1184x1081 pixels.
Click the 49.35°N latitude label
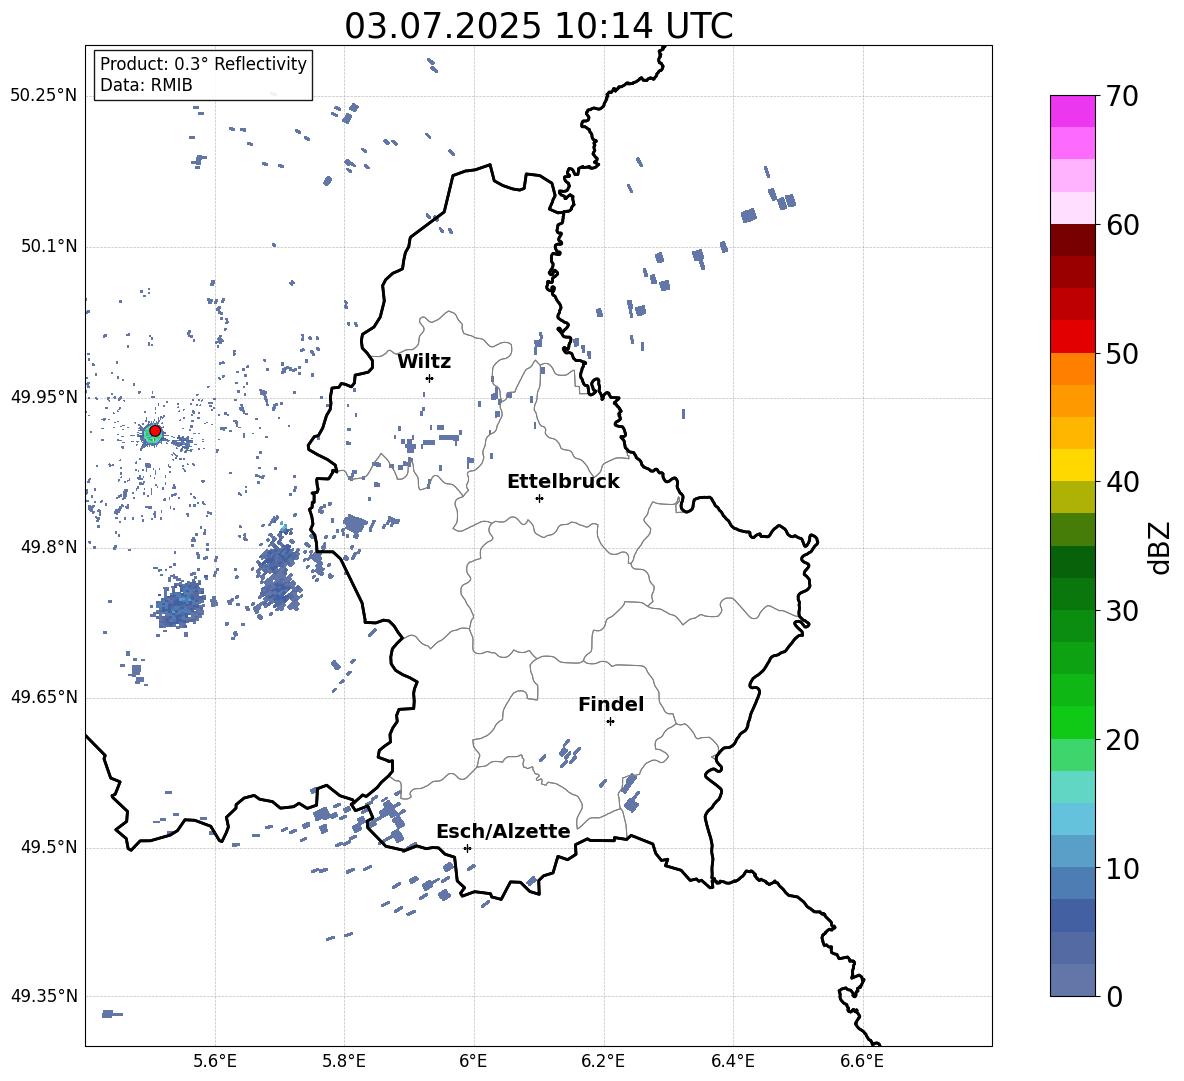[44, 996]
